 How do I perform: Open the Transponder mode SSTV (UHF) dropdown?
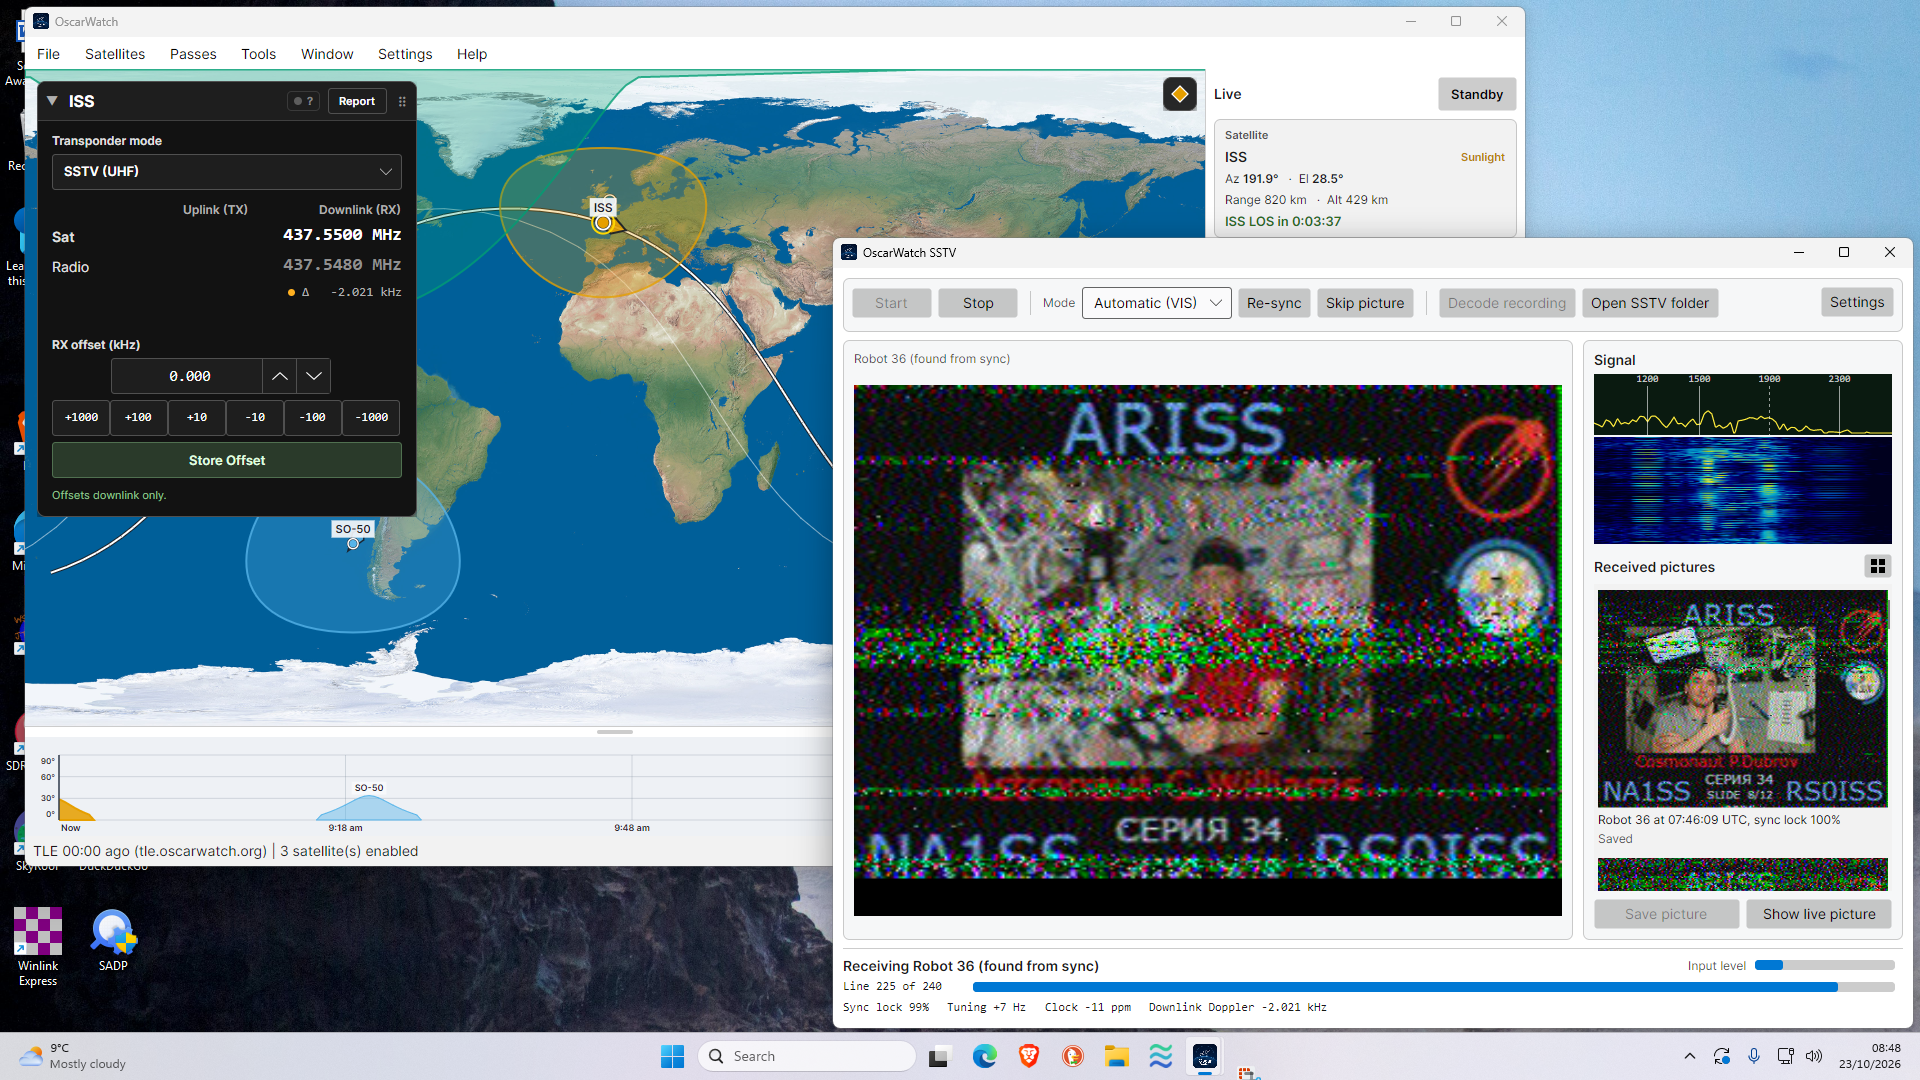[227, 171]
